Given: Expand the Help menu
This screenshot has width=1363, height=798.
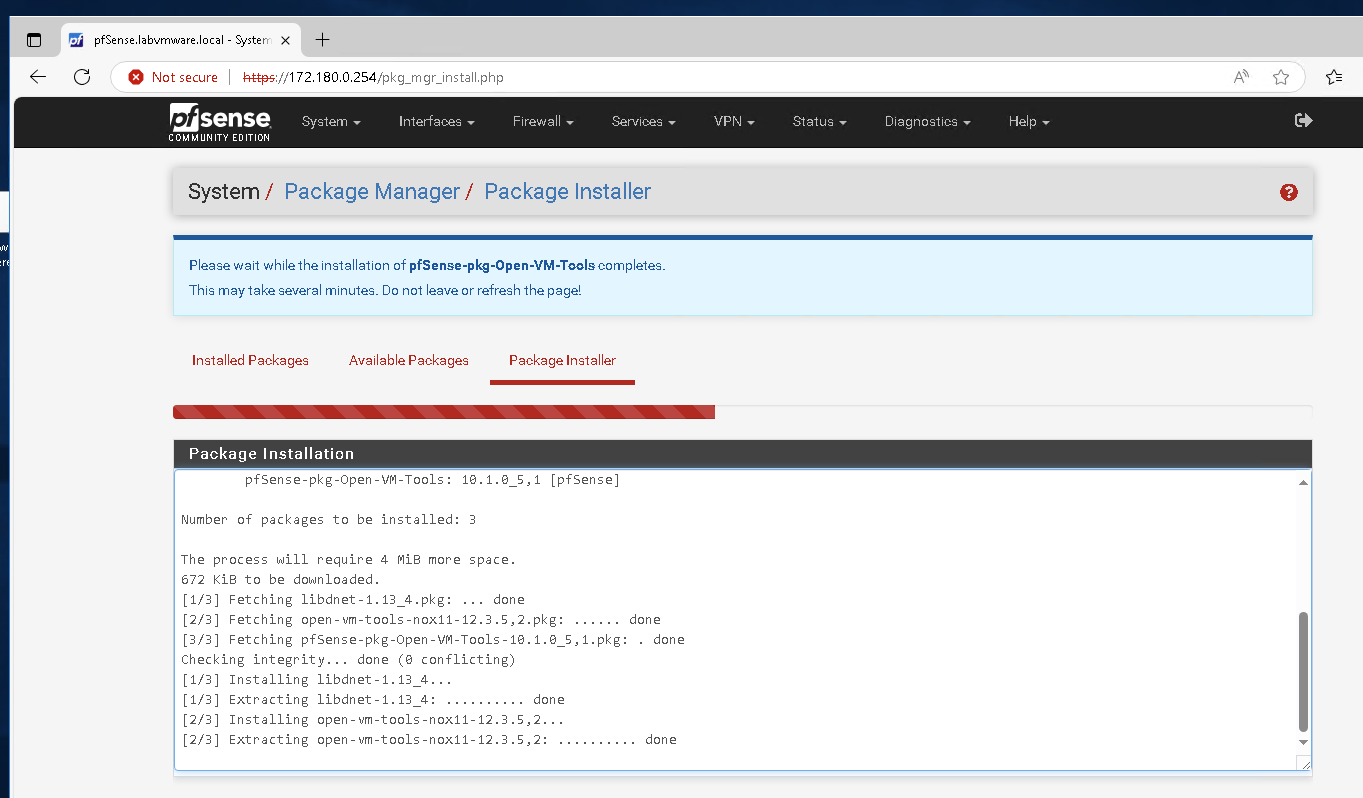Looking at the screenshot, I should [1029, 122].
